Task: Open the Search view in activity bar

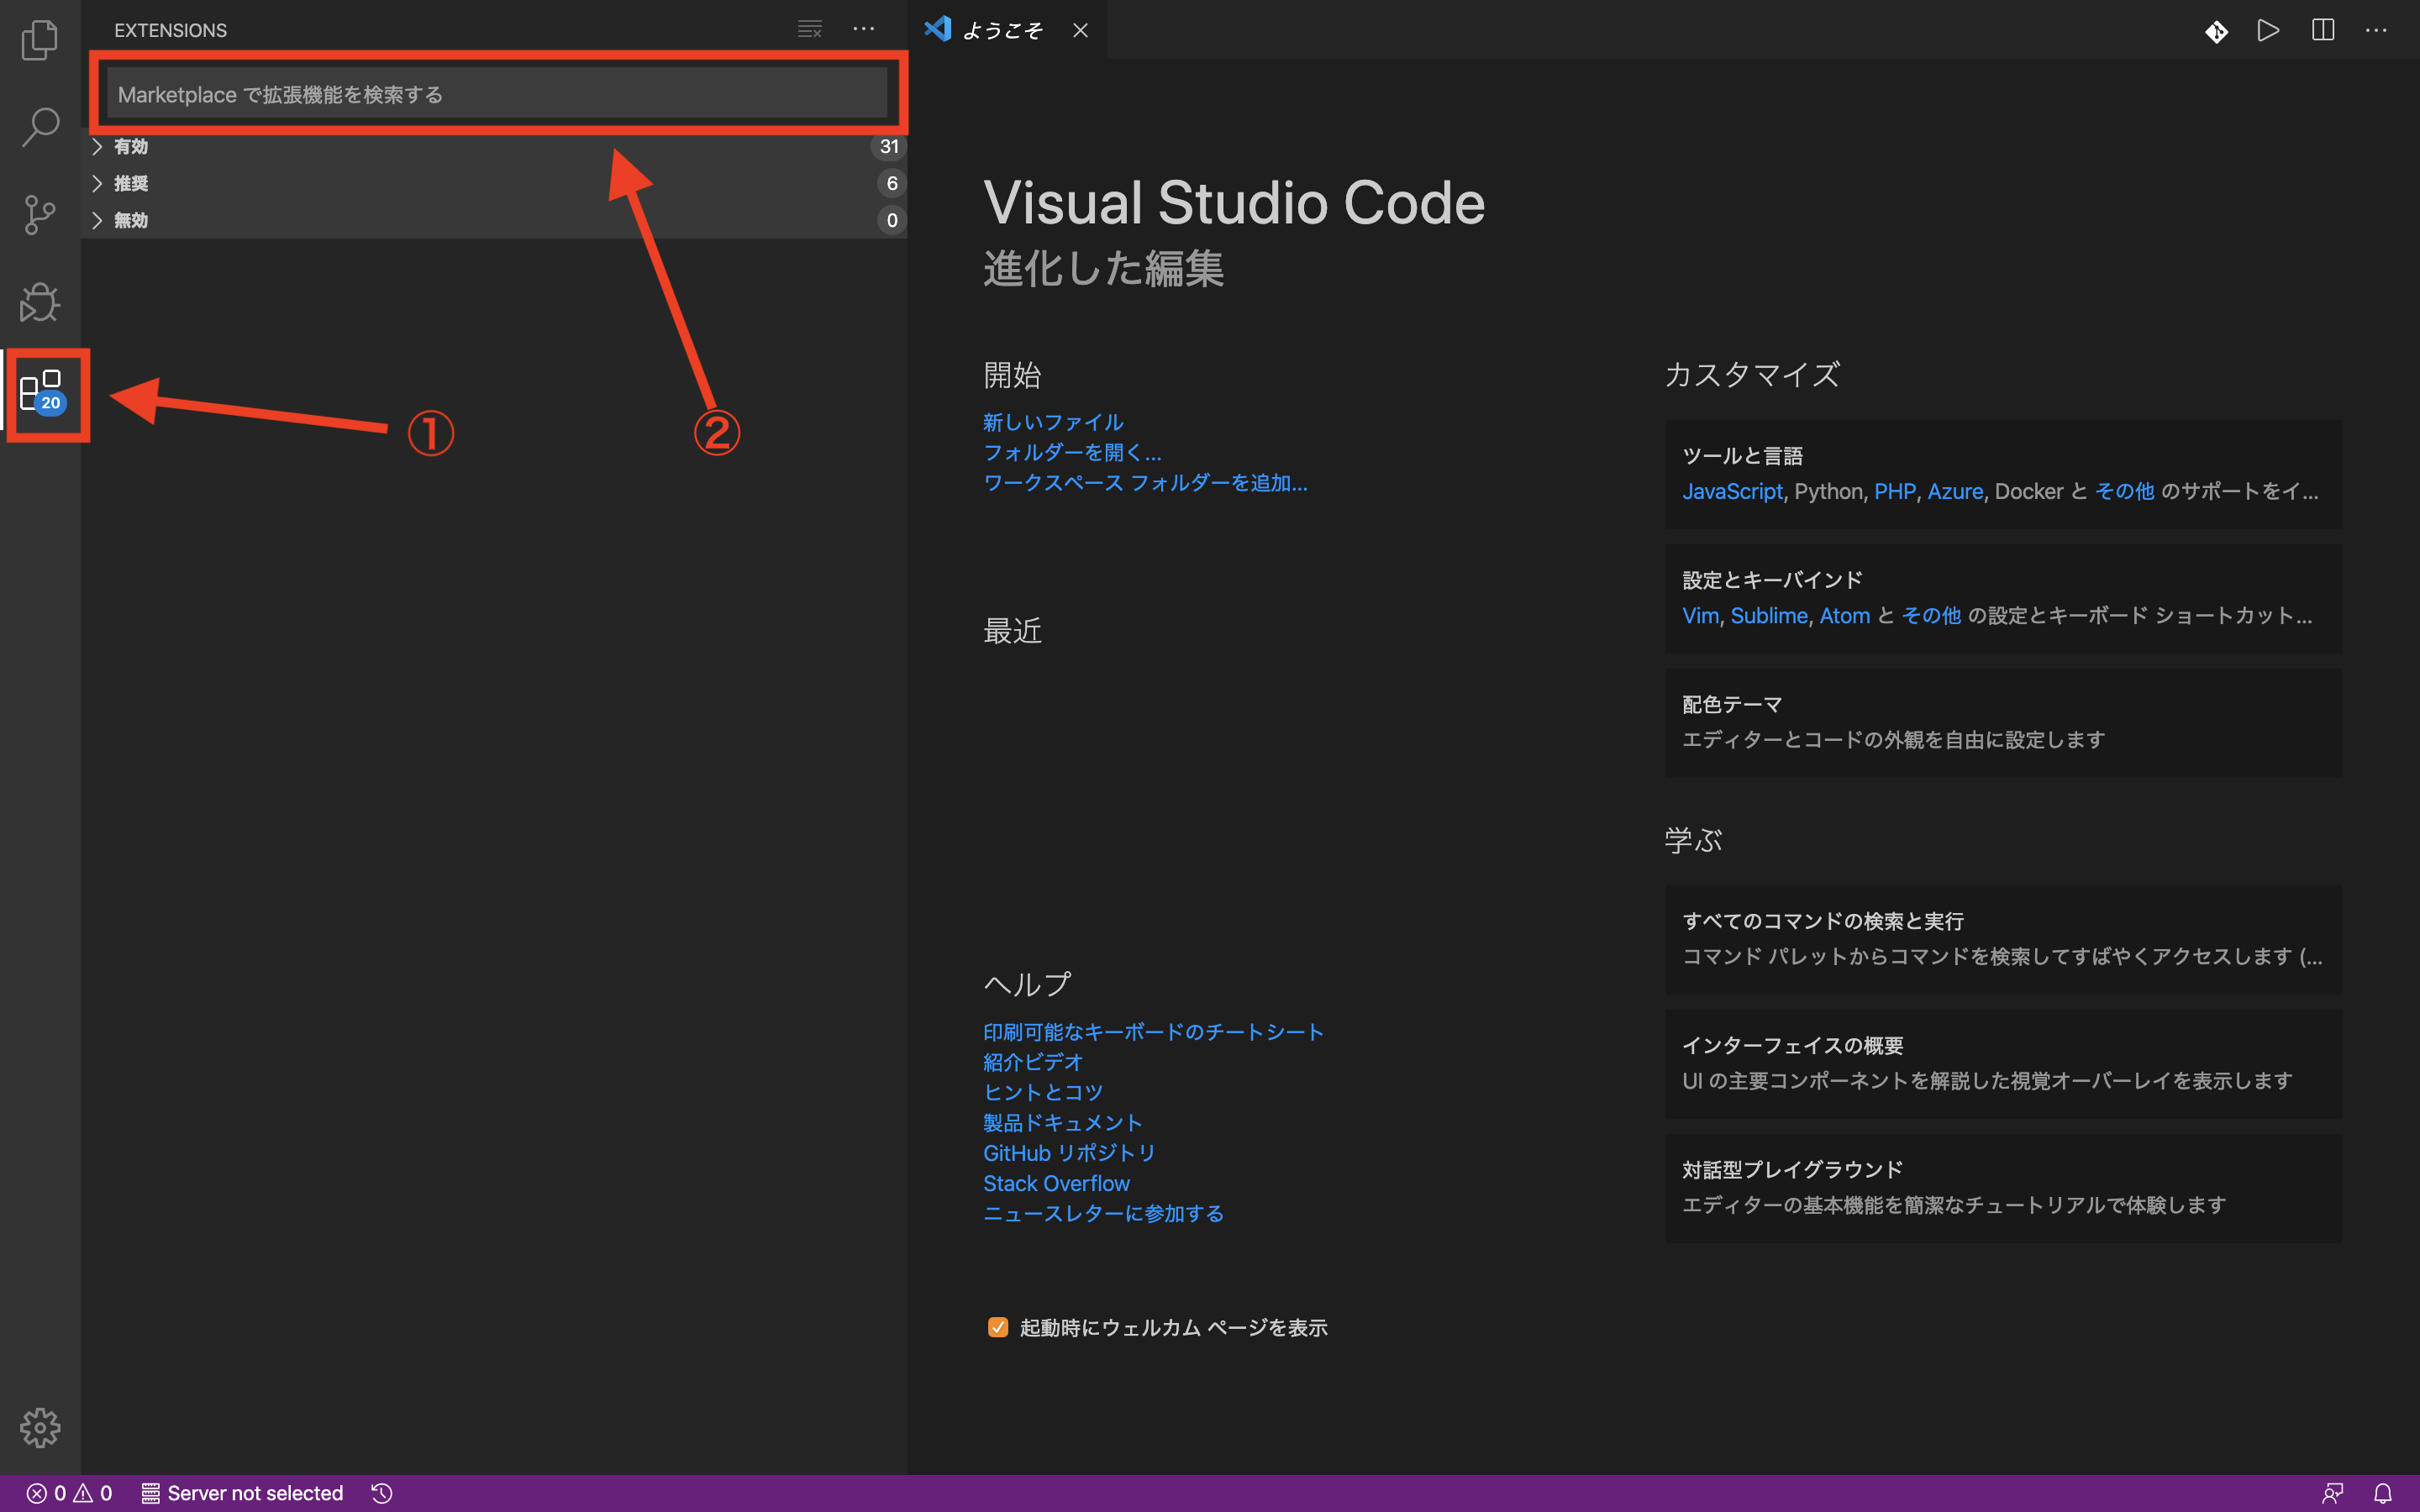Action: point(40,127)
